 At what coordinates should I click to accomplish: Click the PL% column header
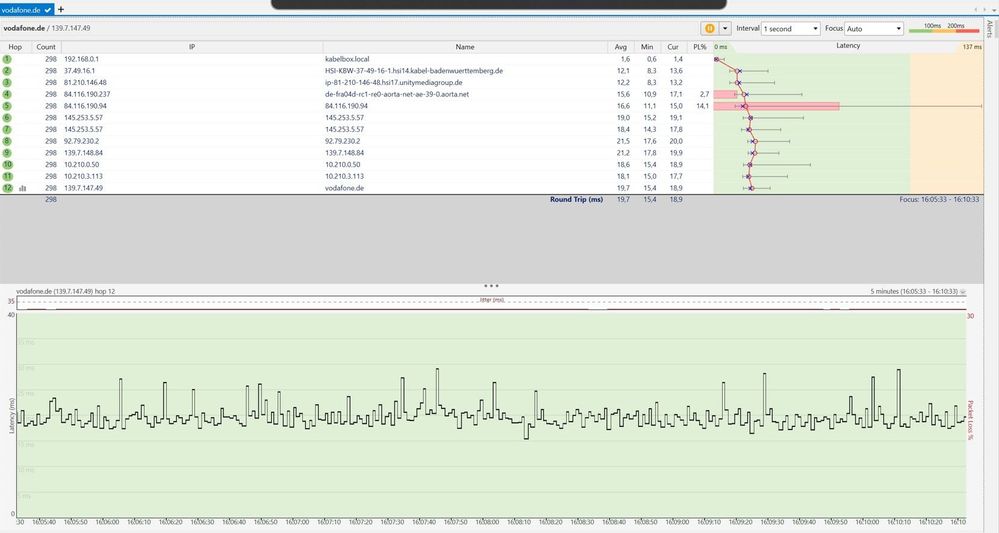700,47
